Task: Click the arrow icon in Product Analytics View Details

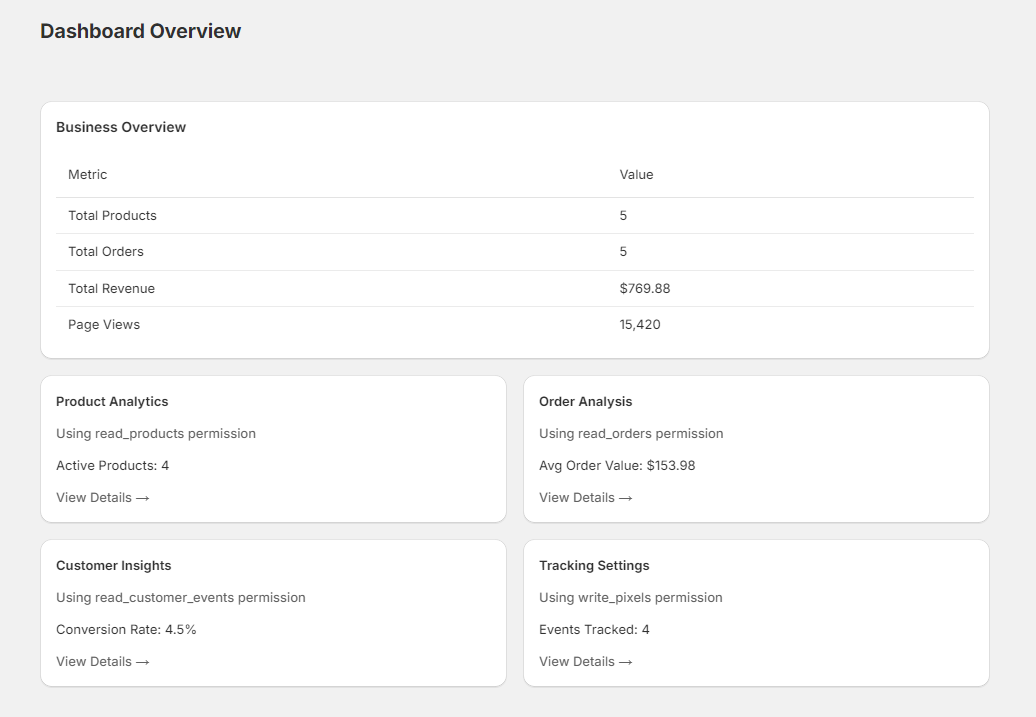Action: coord(144,497)
